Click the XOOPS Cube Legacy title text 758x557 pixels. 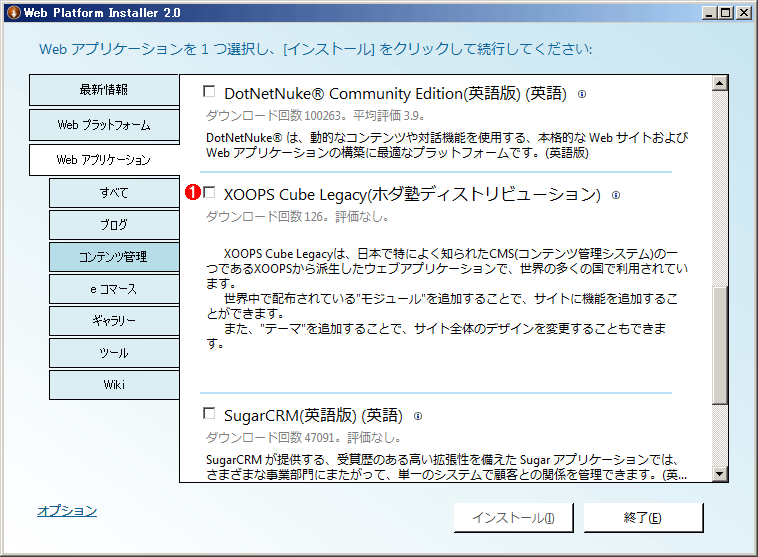[x=412, y=194]
